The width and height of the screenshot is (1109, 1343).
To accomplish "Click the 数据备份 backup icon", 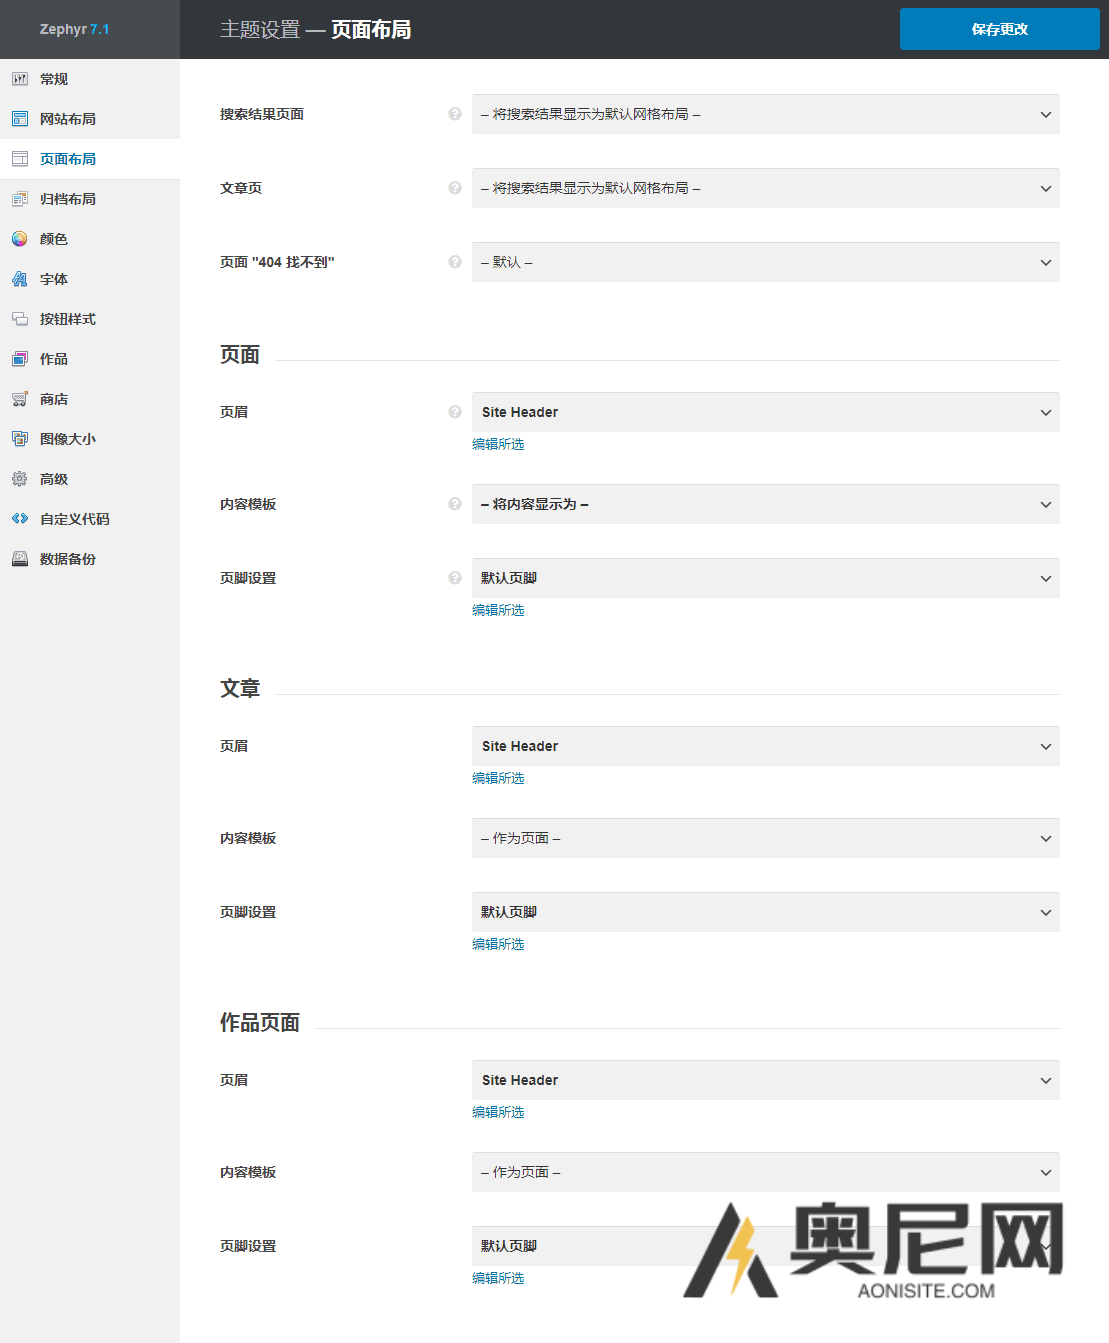I will pyautogui.click(x=20, y=558).
